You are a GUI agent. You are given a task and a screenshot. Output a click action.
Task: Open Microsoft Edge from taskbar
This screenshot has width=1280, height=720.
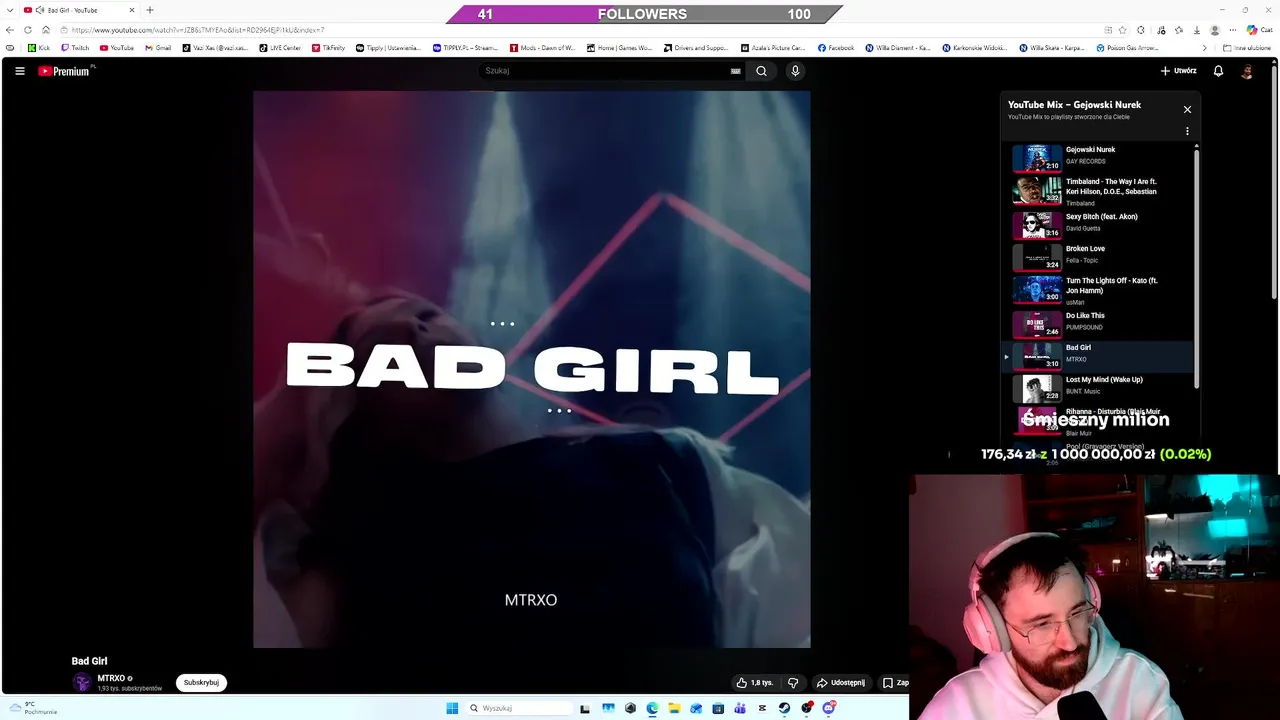(x=652, y=708)
